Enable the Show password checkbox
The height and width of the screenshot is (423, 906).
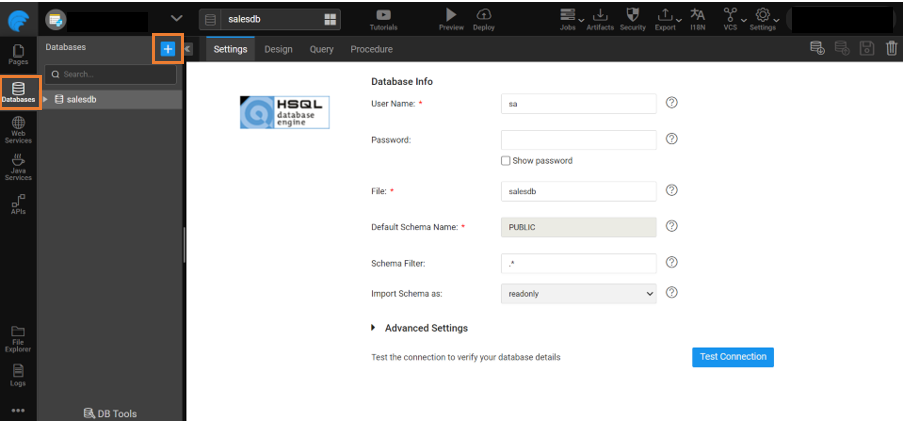coord(506,161)
